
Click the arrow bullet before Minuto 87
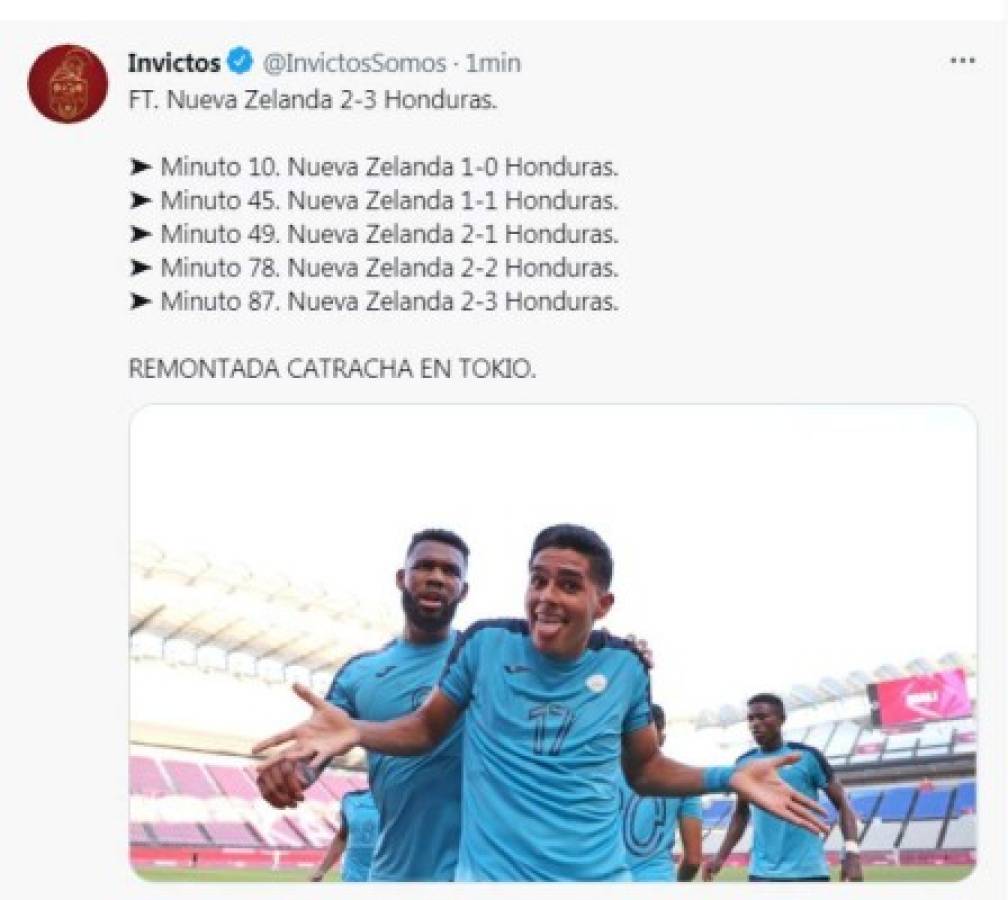coord(141,302)
